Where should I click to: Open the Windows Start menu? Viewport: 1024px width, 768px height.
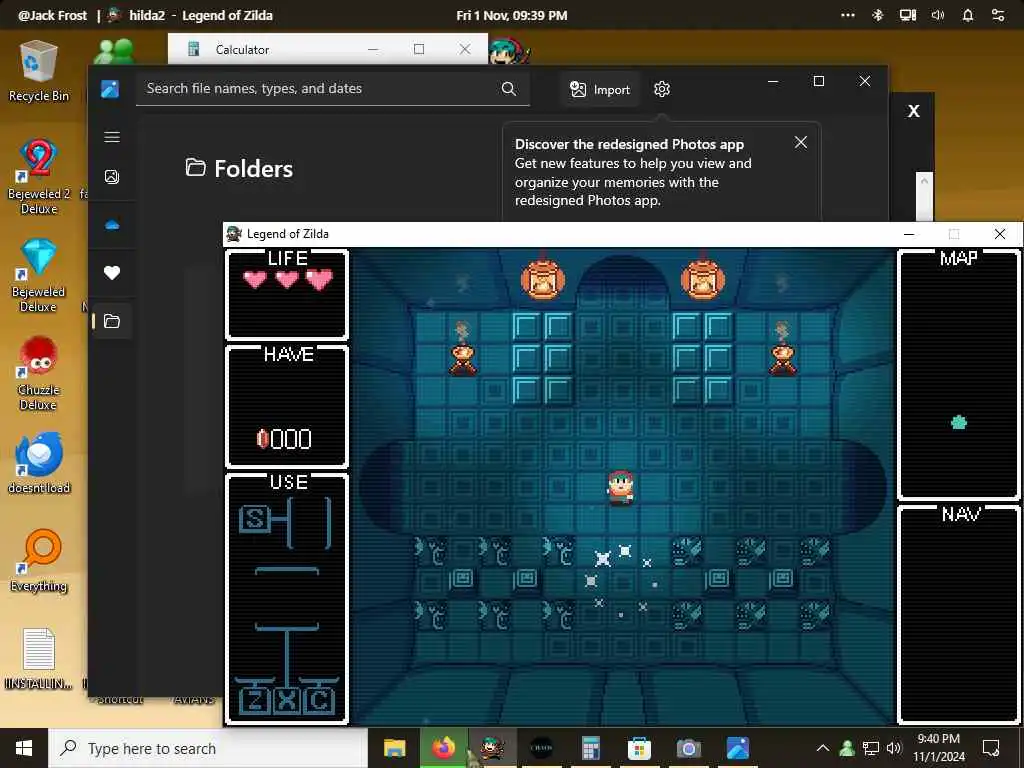pos(24,748)
